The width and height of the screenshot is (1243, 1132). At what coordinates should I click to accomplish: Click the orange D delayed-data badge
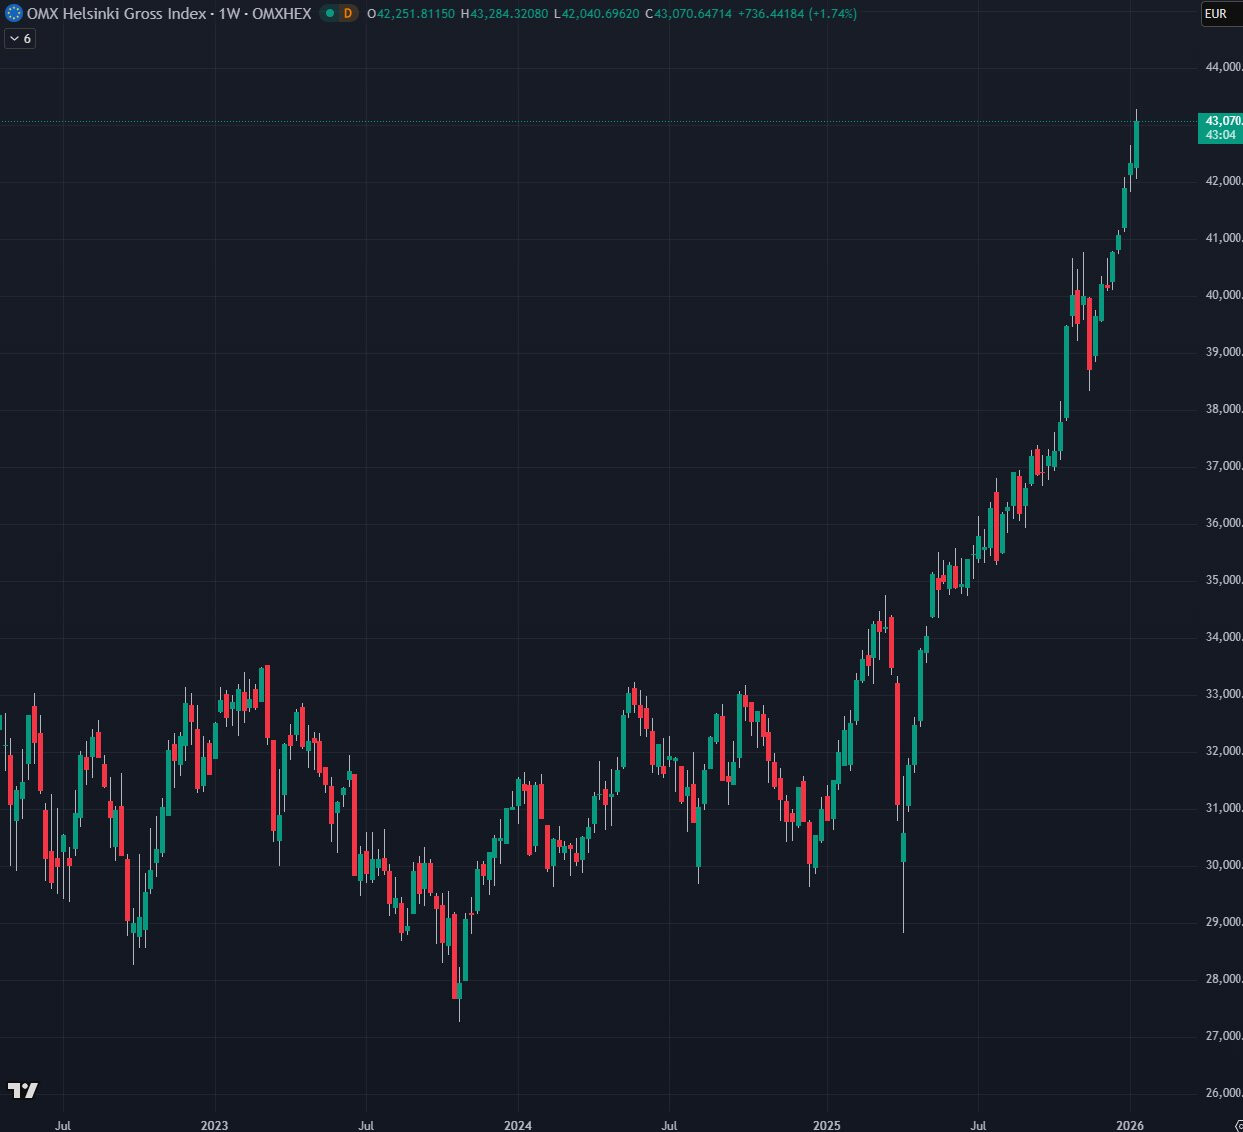coord(347,14)
